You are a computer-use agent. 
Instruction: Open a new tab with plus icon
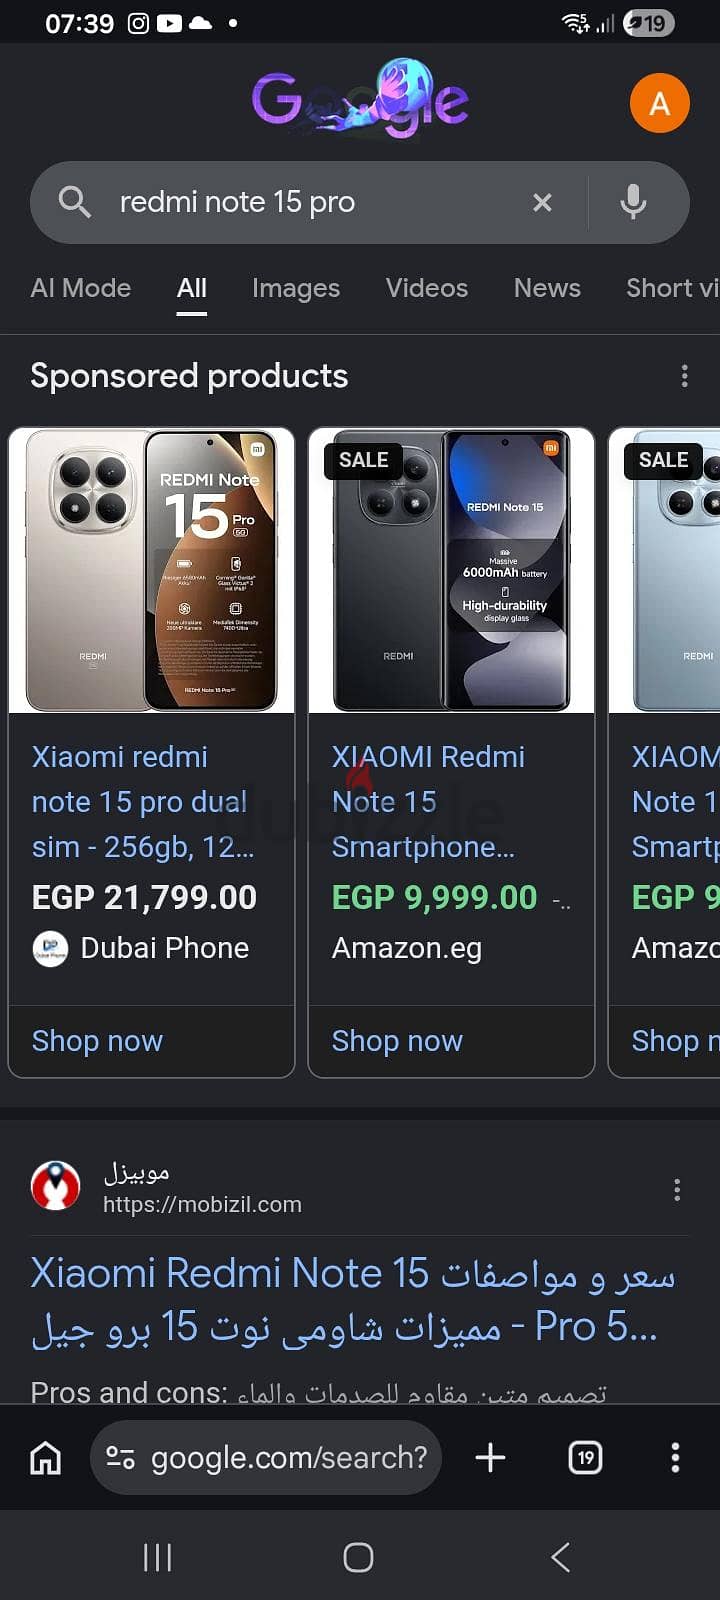[490, 1458]
